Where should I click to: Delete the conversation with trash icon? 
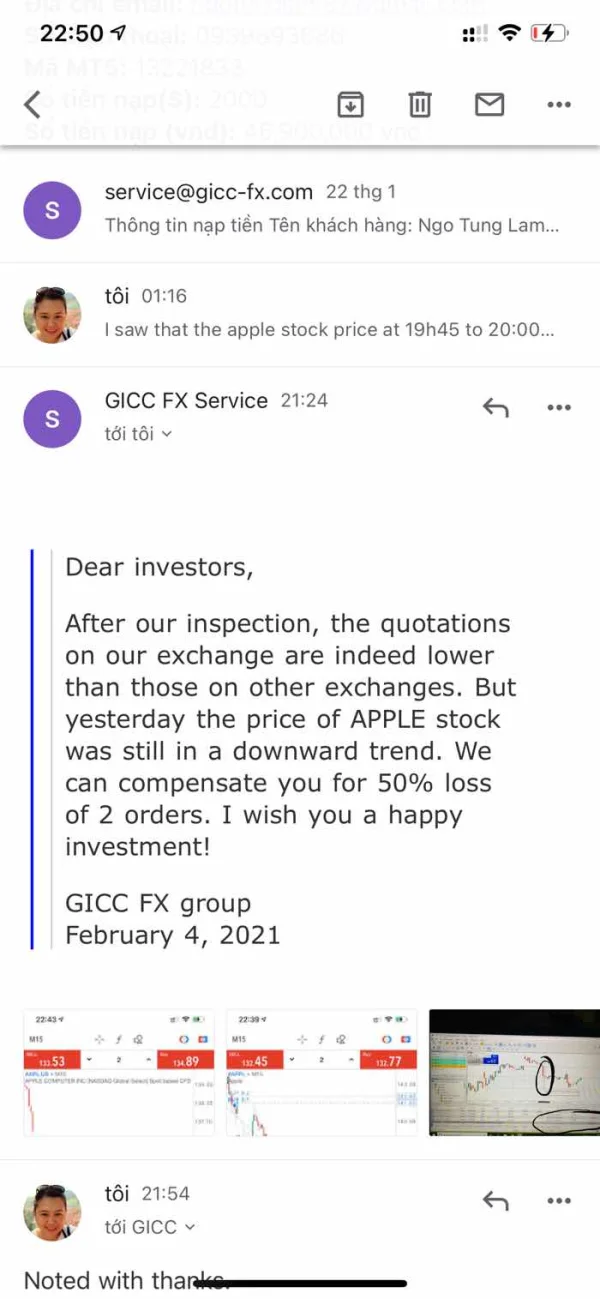(420, 104)
